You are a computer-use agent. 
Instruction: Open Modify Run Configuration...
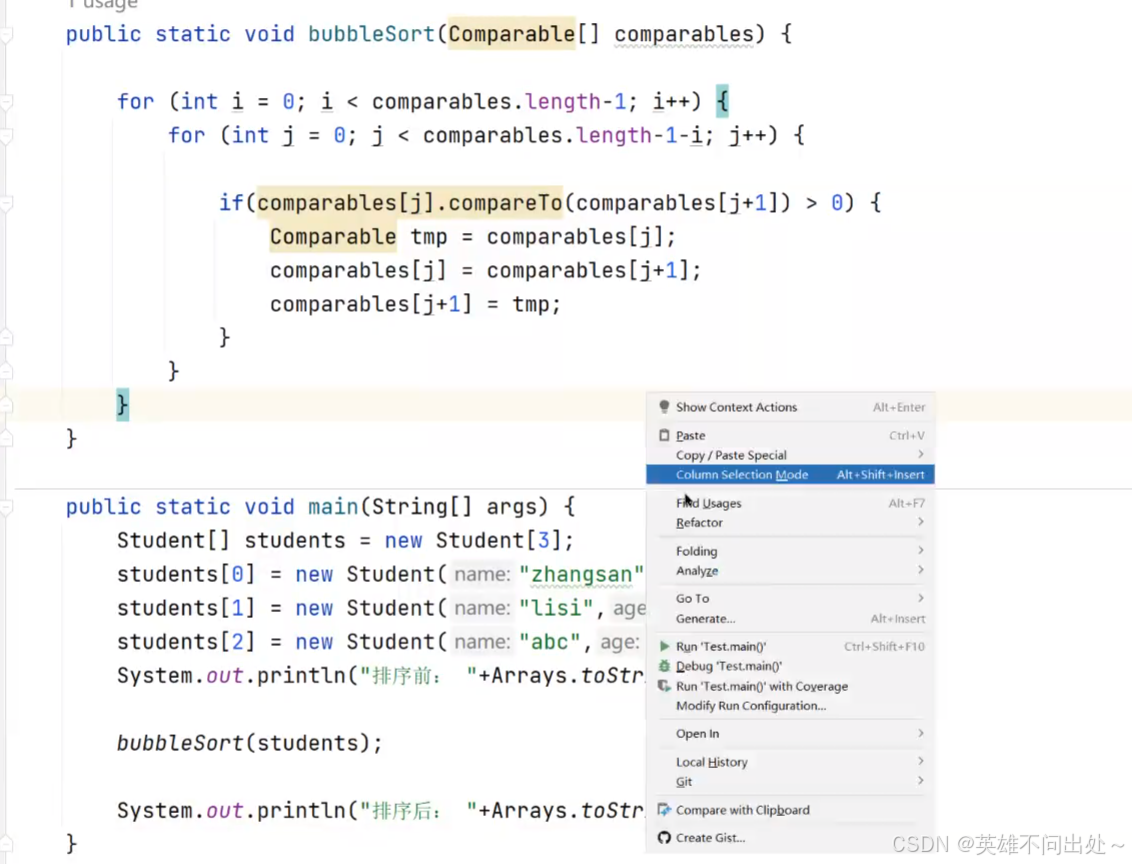(791, 706)
